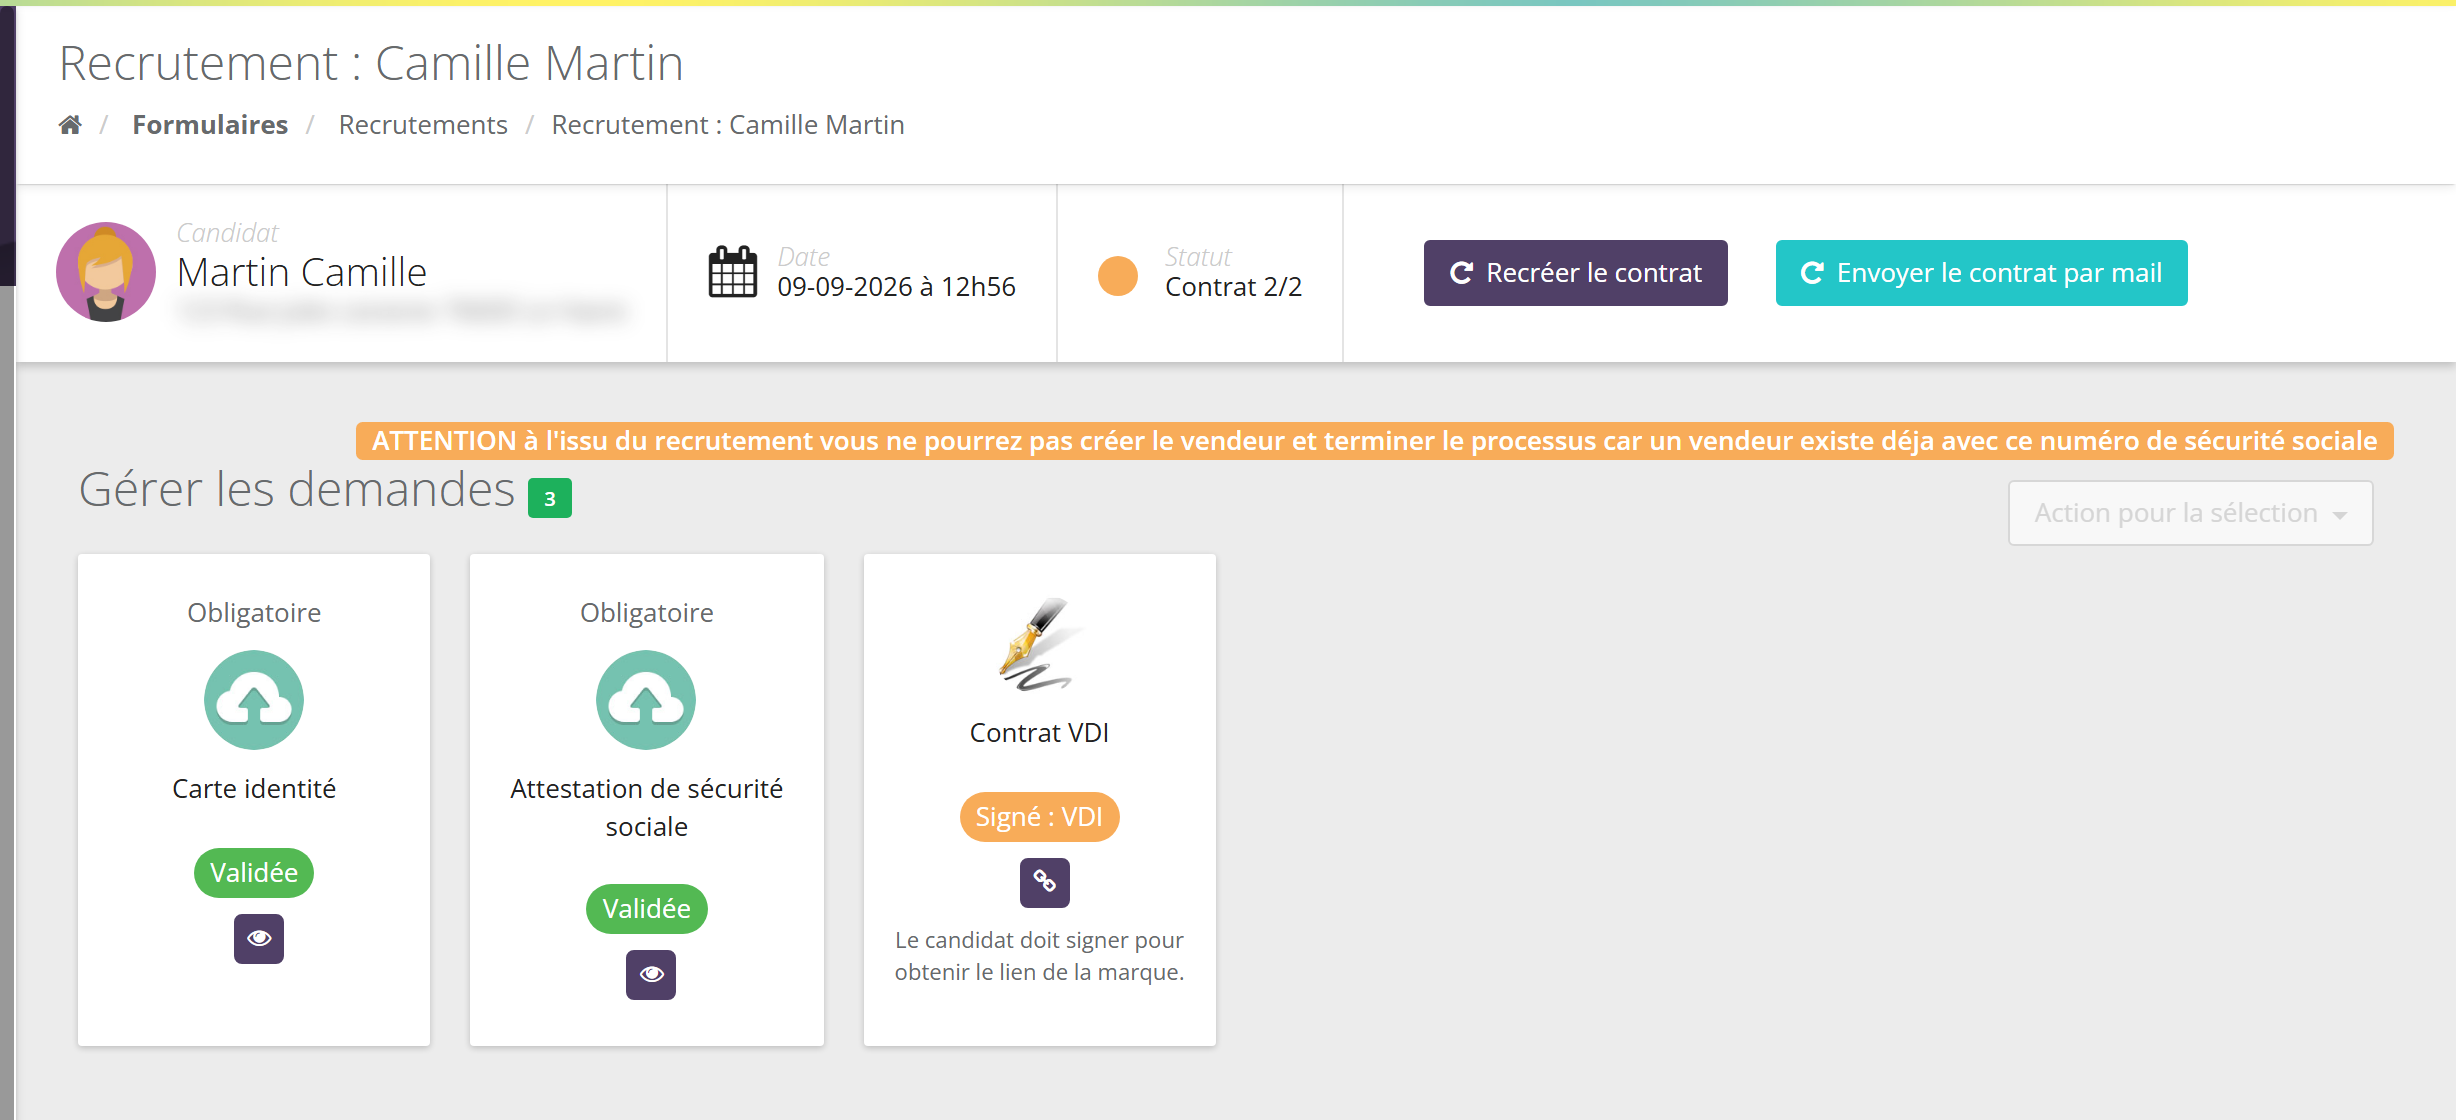Click the Martin Camille candidate name
Screen dimensions: 2456x1120
pos(302,272)
